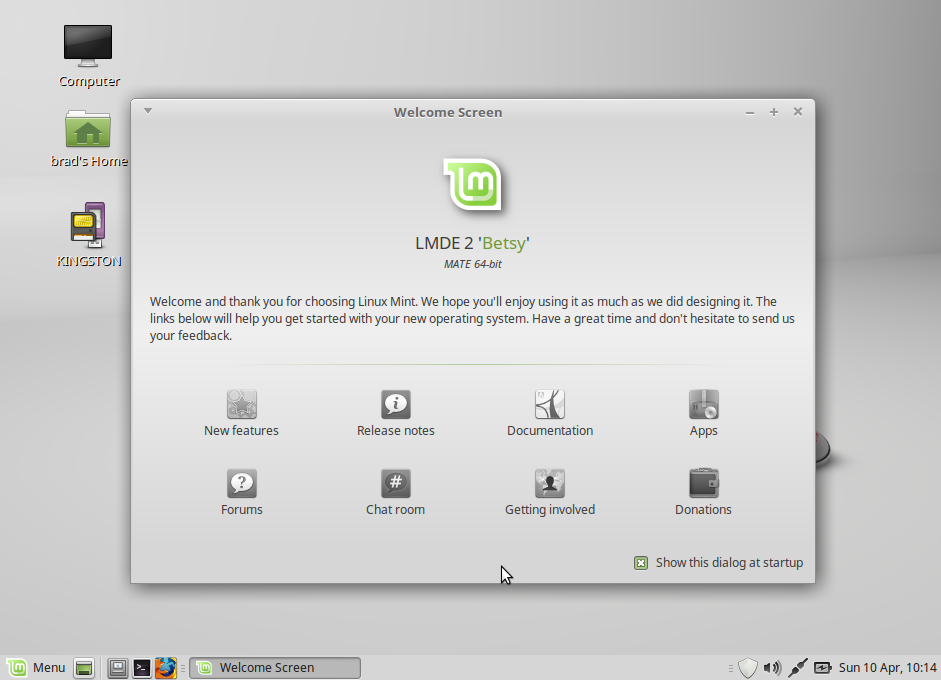Click the LMDE 2 'Betsy' heading
Screen dimensions: 941x680
pos(472,243)
